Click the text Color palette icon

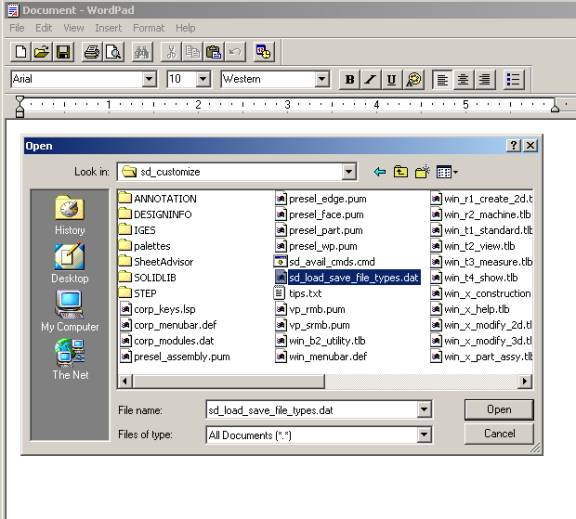click(x=414, y=79)
